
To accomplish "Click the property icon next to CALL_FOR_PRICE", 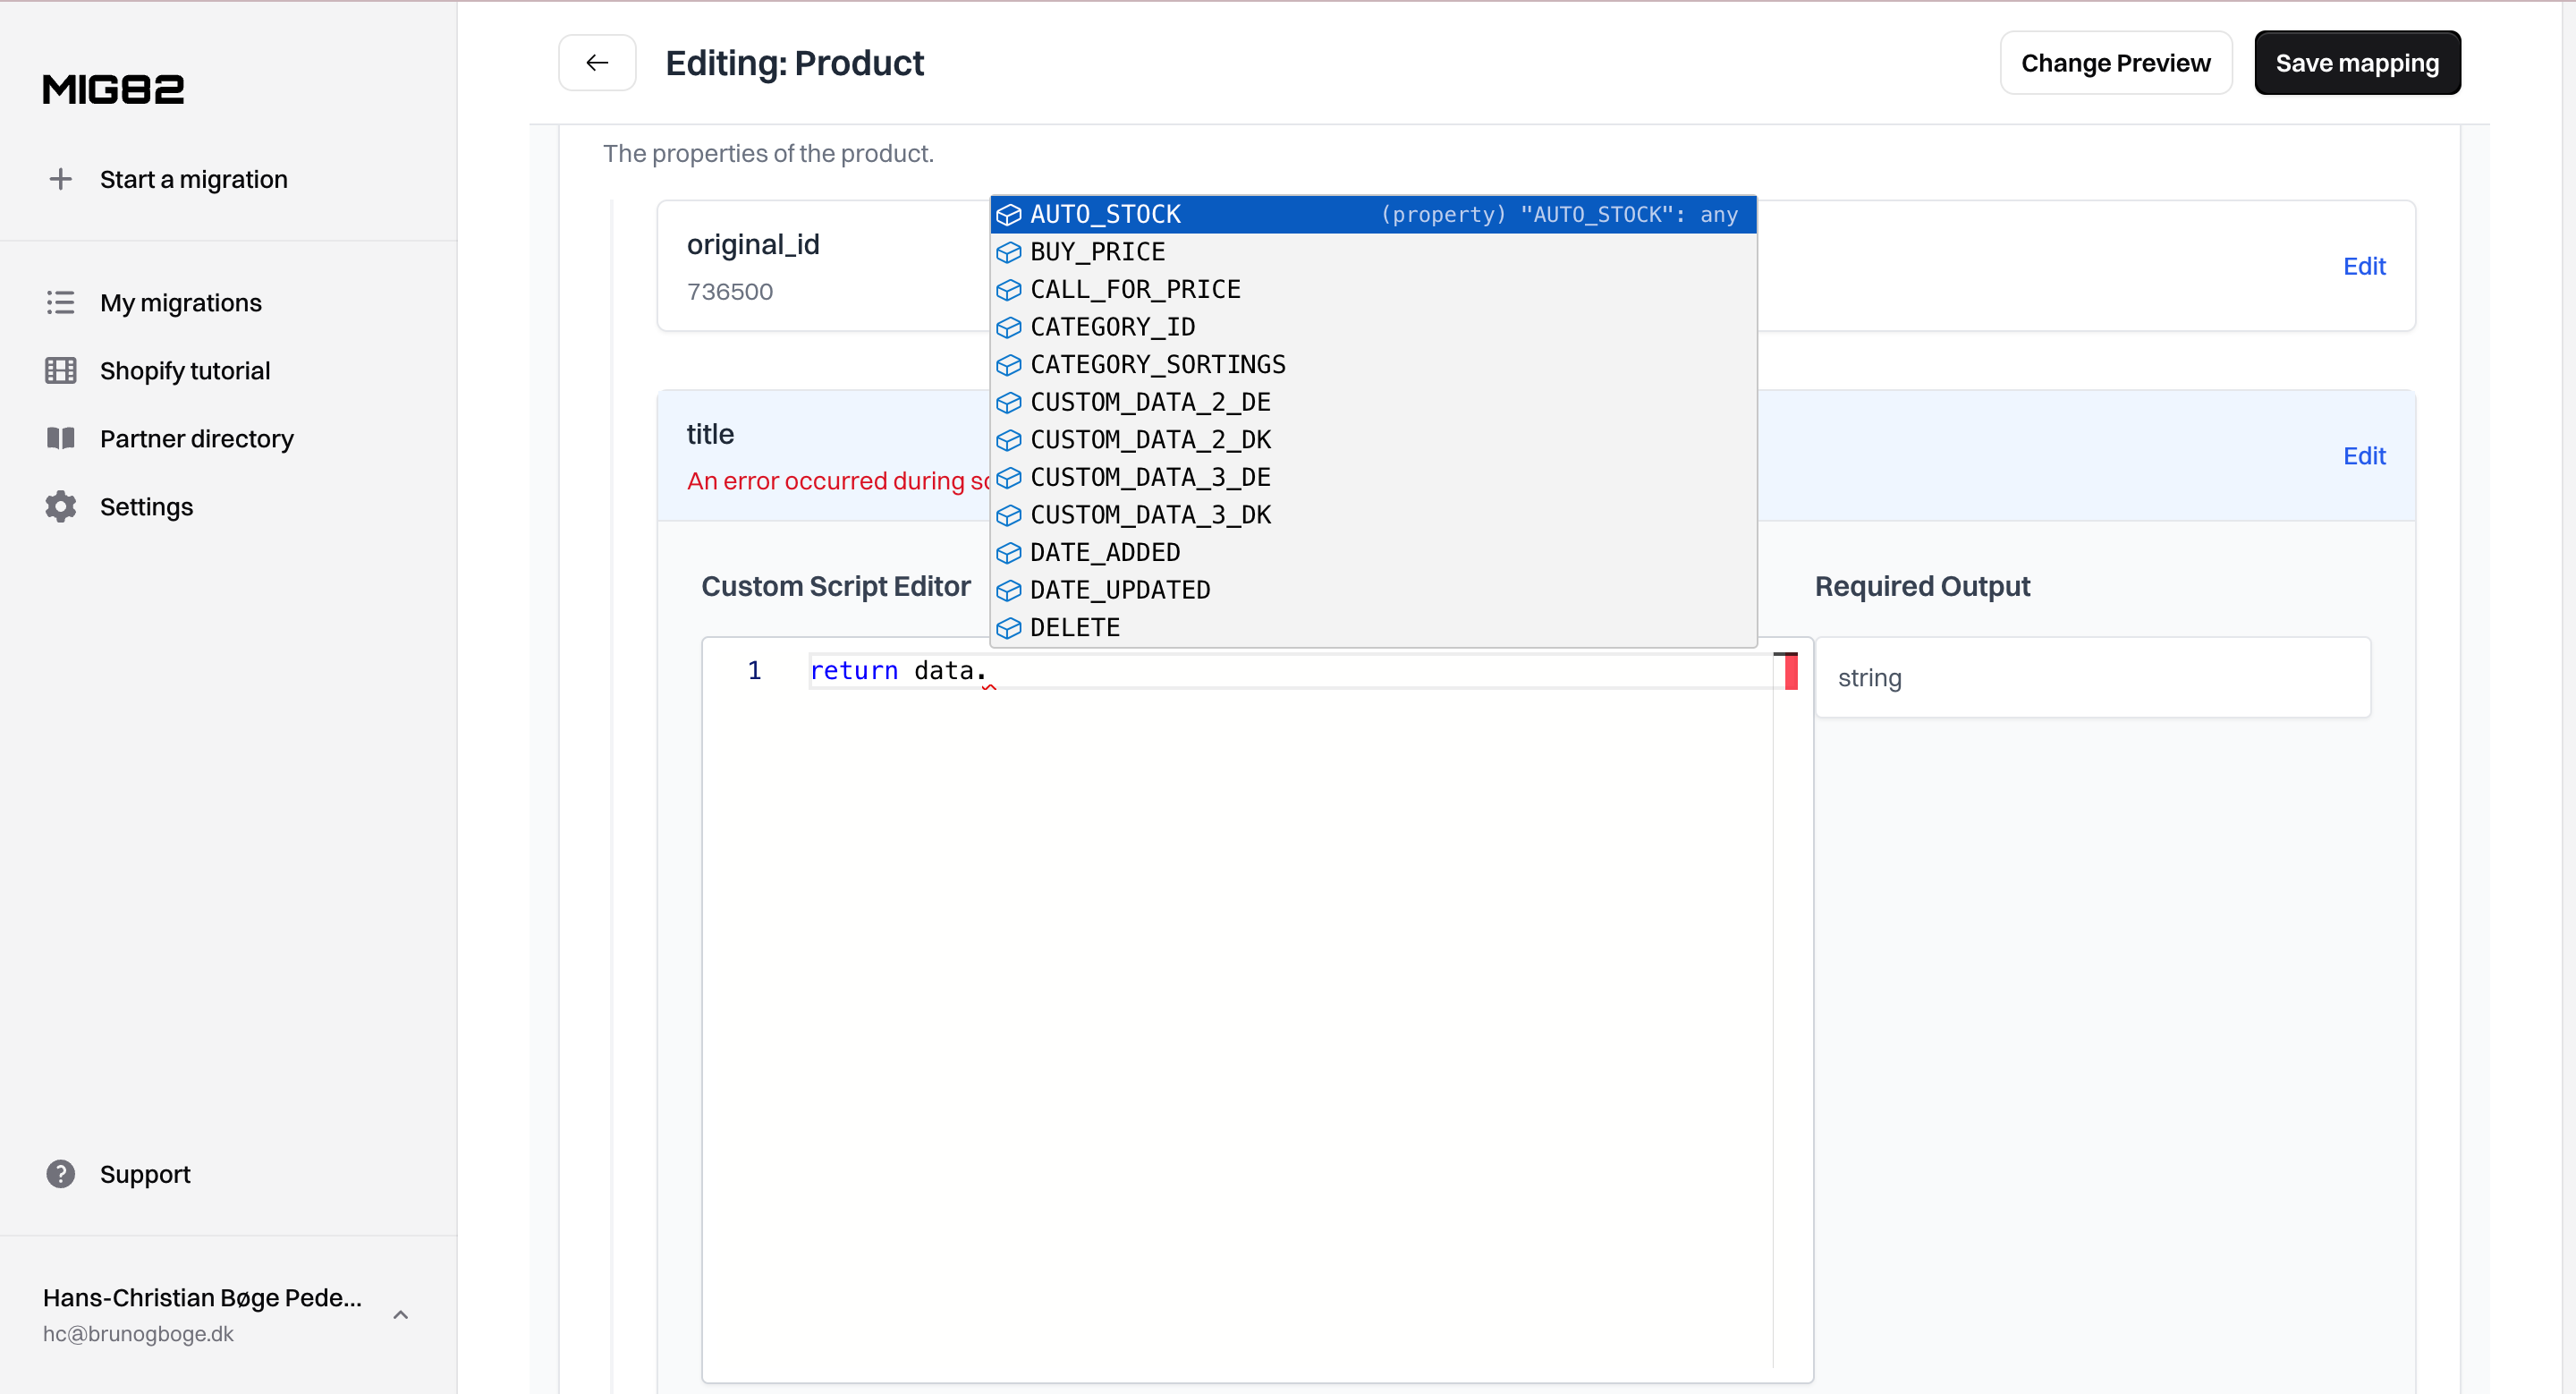I will [x=1009, y=290].
